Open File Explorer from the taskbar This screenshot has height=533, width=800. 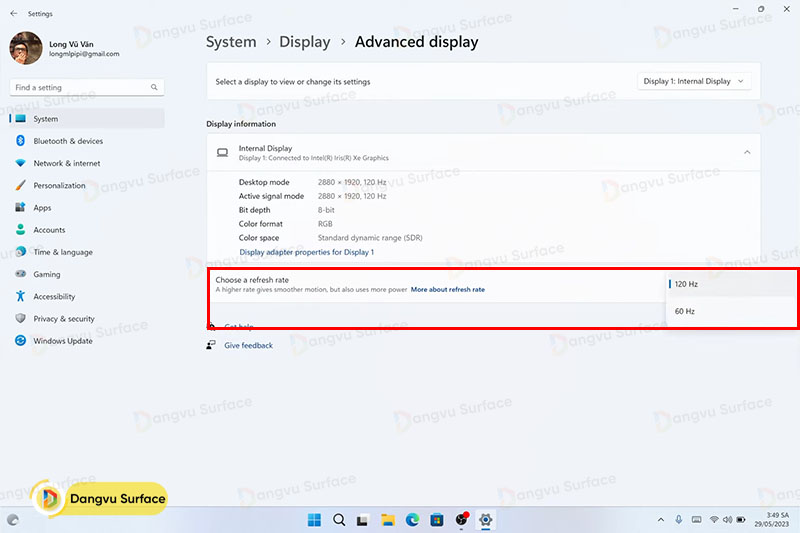[387, 520]
